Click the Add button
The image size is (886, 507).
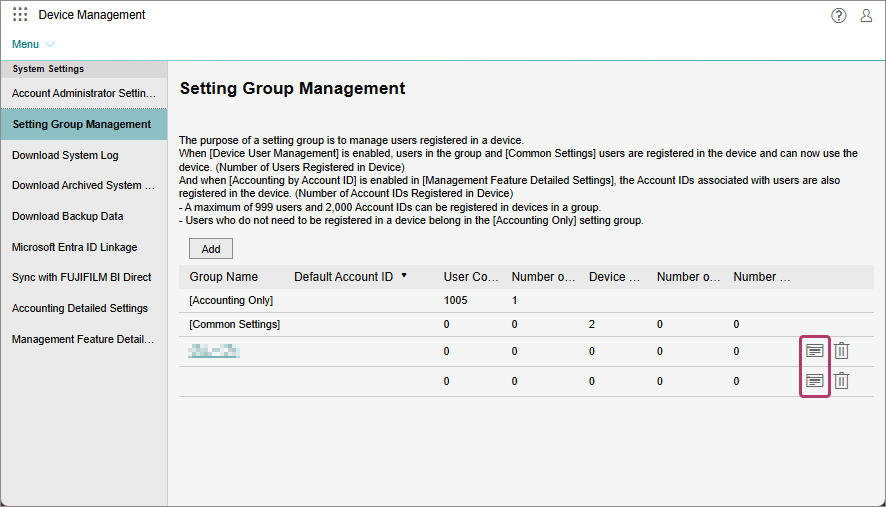coord(210,249)
